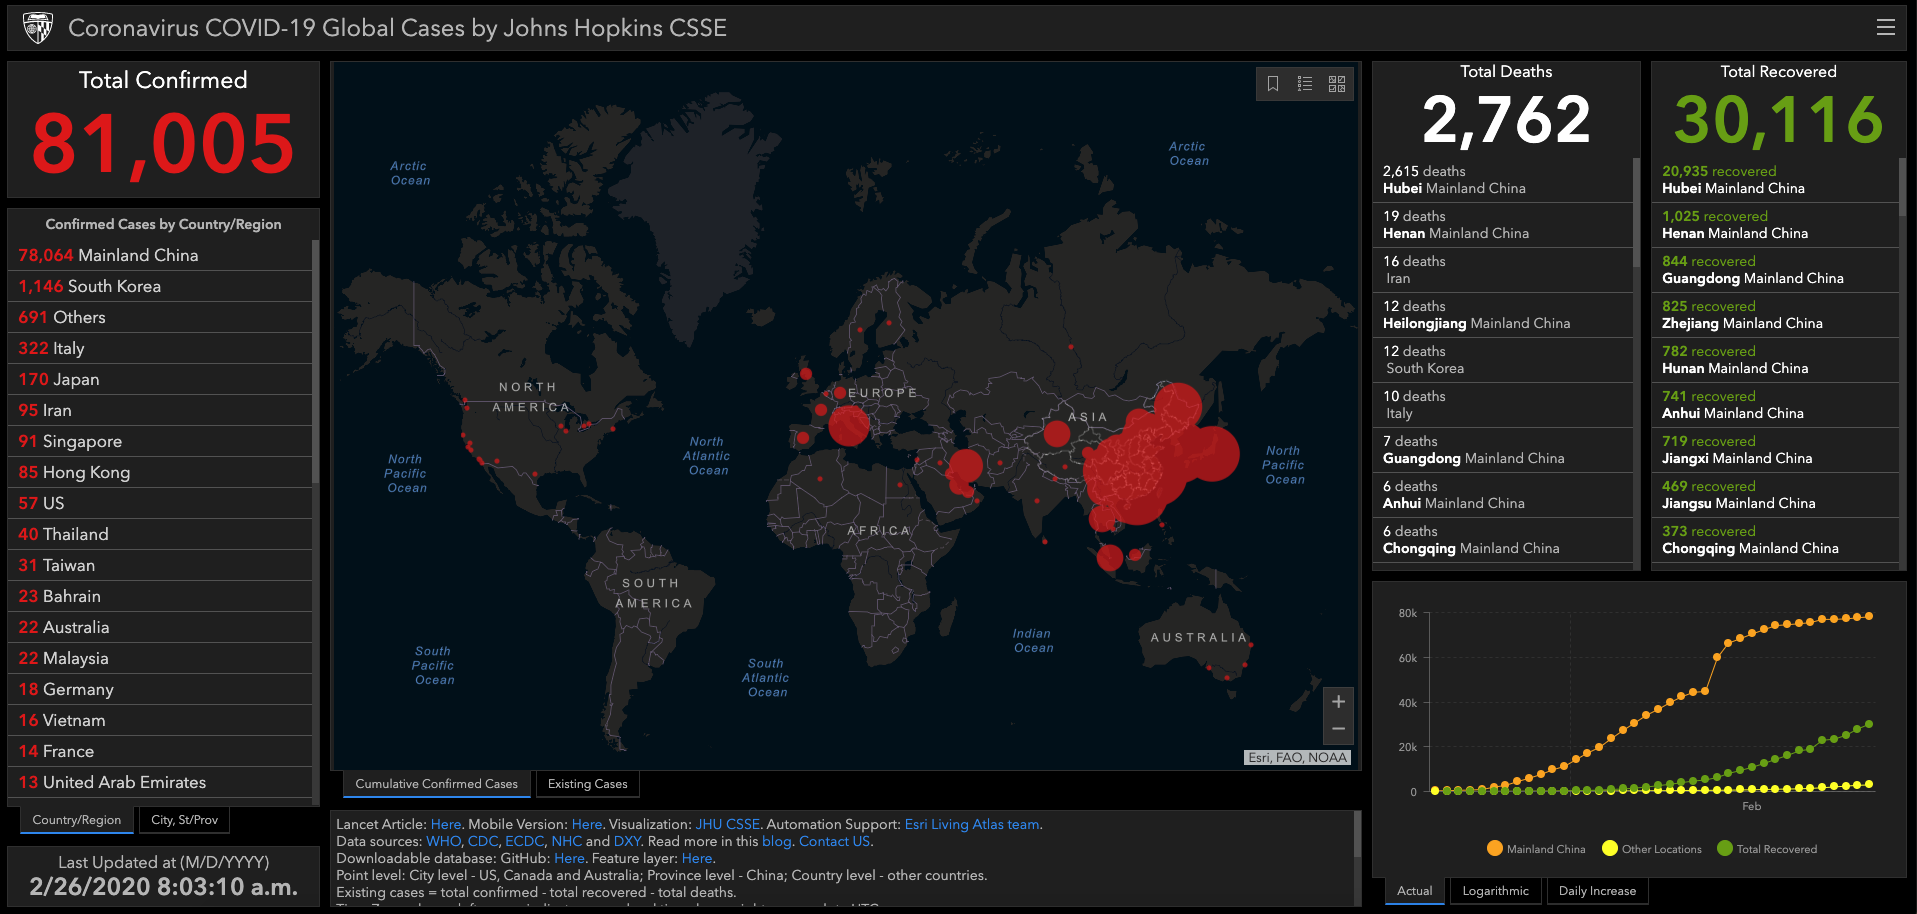Switch to City, St/Prov tab
Screen dimensions: 1917x914
tap(185, 820)
